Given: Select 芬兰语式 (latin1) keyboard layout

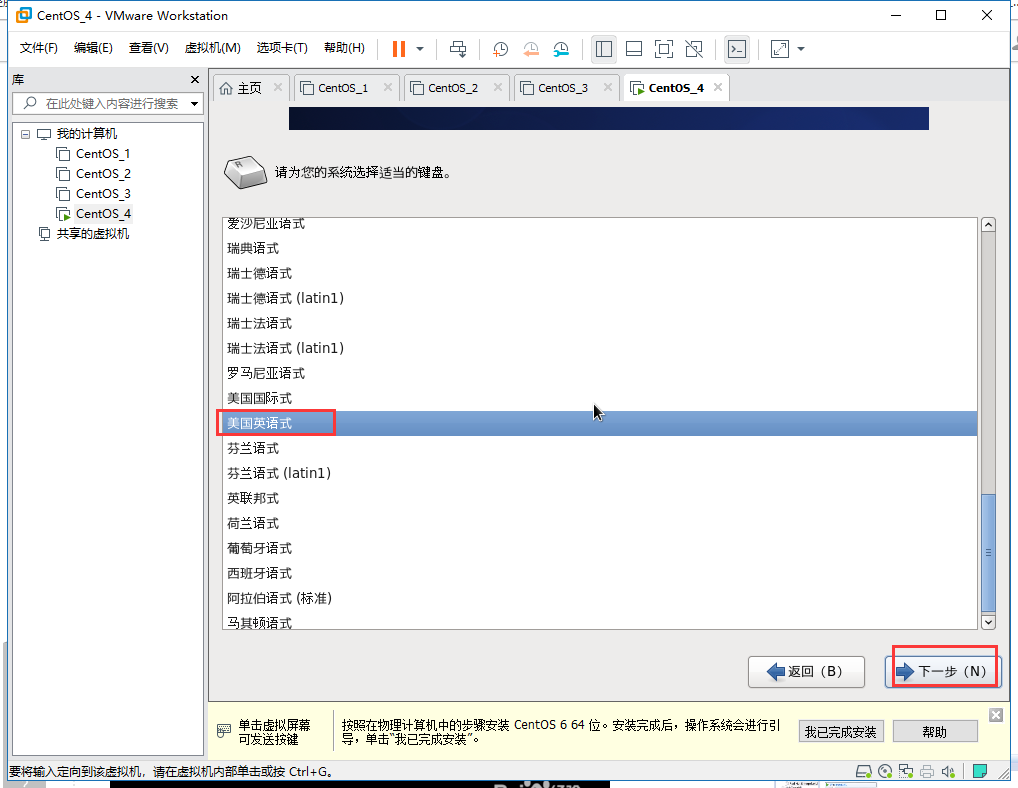Looking at the screenshot, I should pos(599,473).
